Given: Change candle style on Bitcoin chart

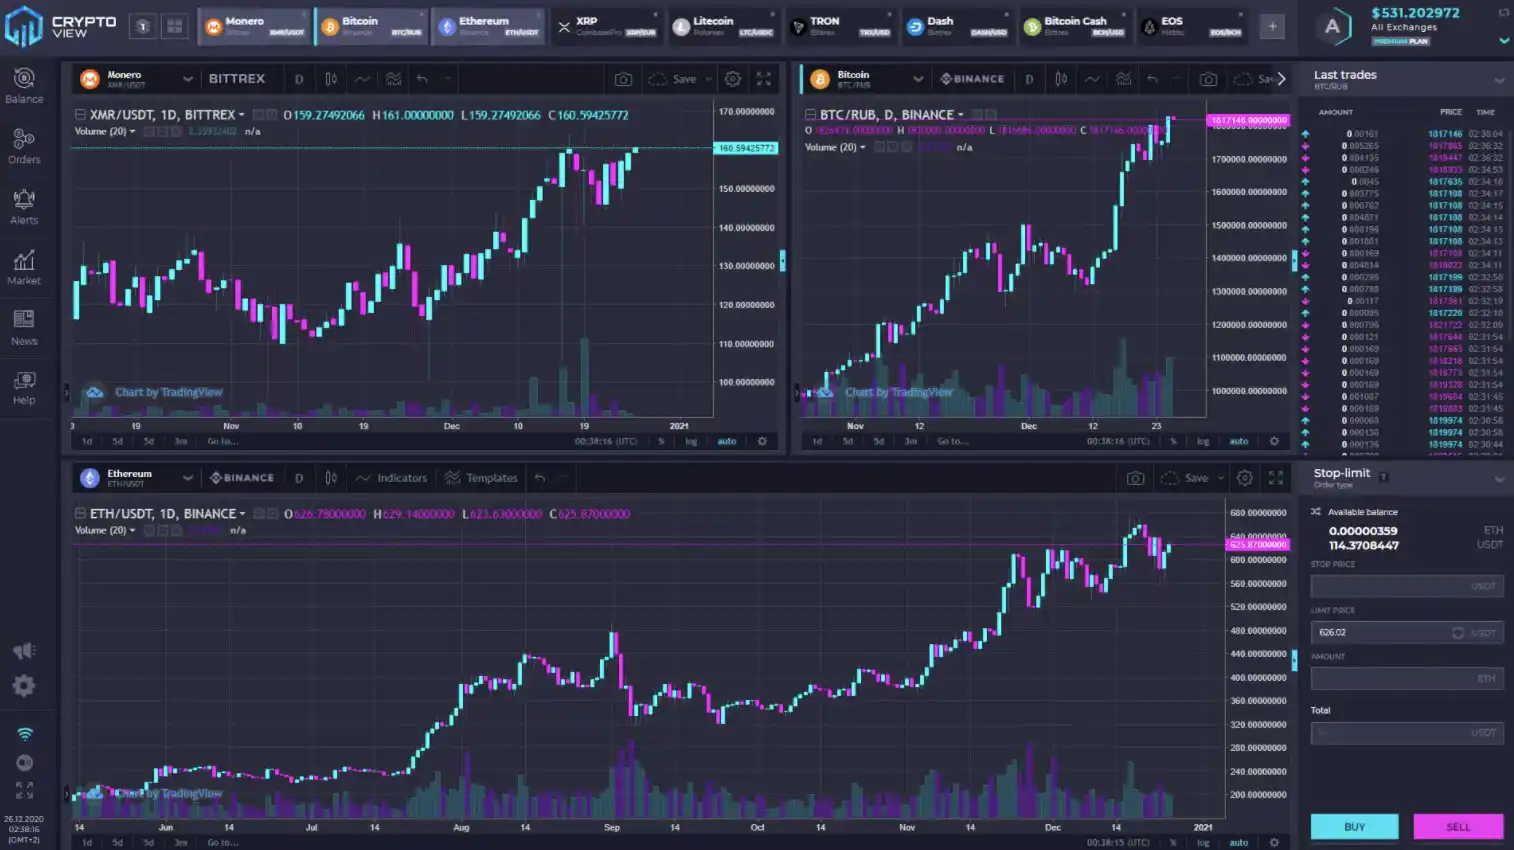Looking at the screenshot, I should tap(1061, 79).
